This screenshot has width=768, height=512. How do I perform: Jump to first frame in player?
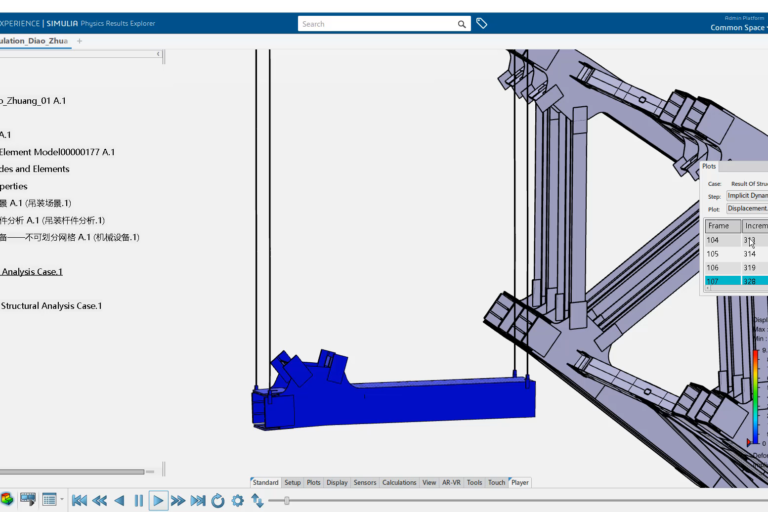[79, 500]
